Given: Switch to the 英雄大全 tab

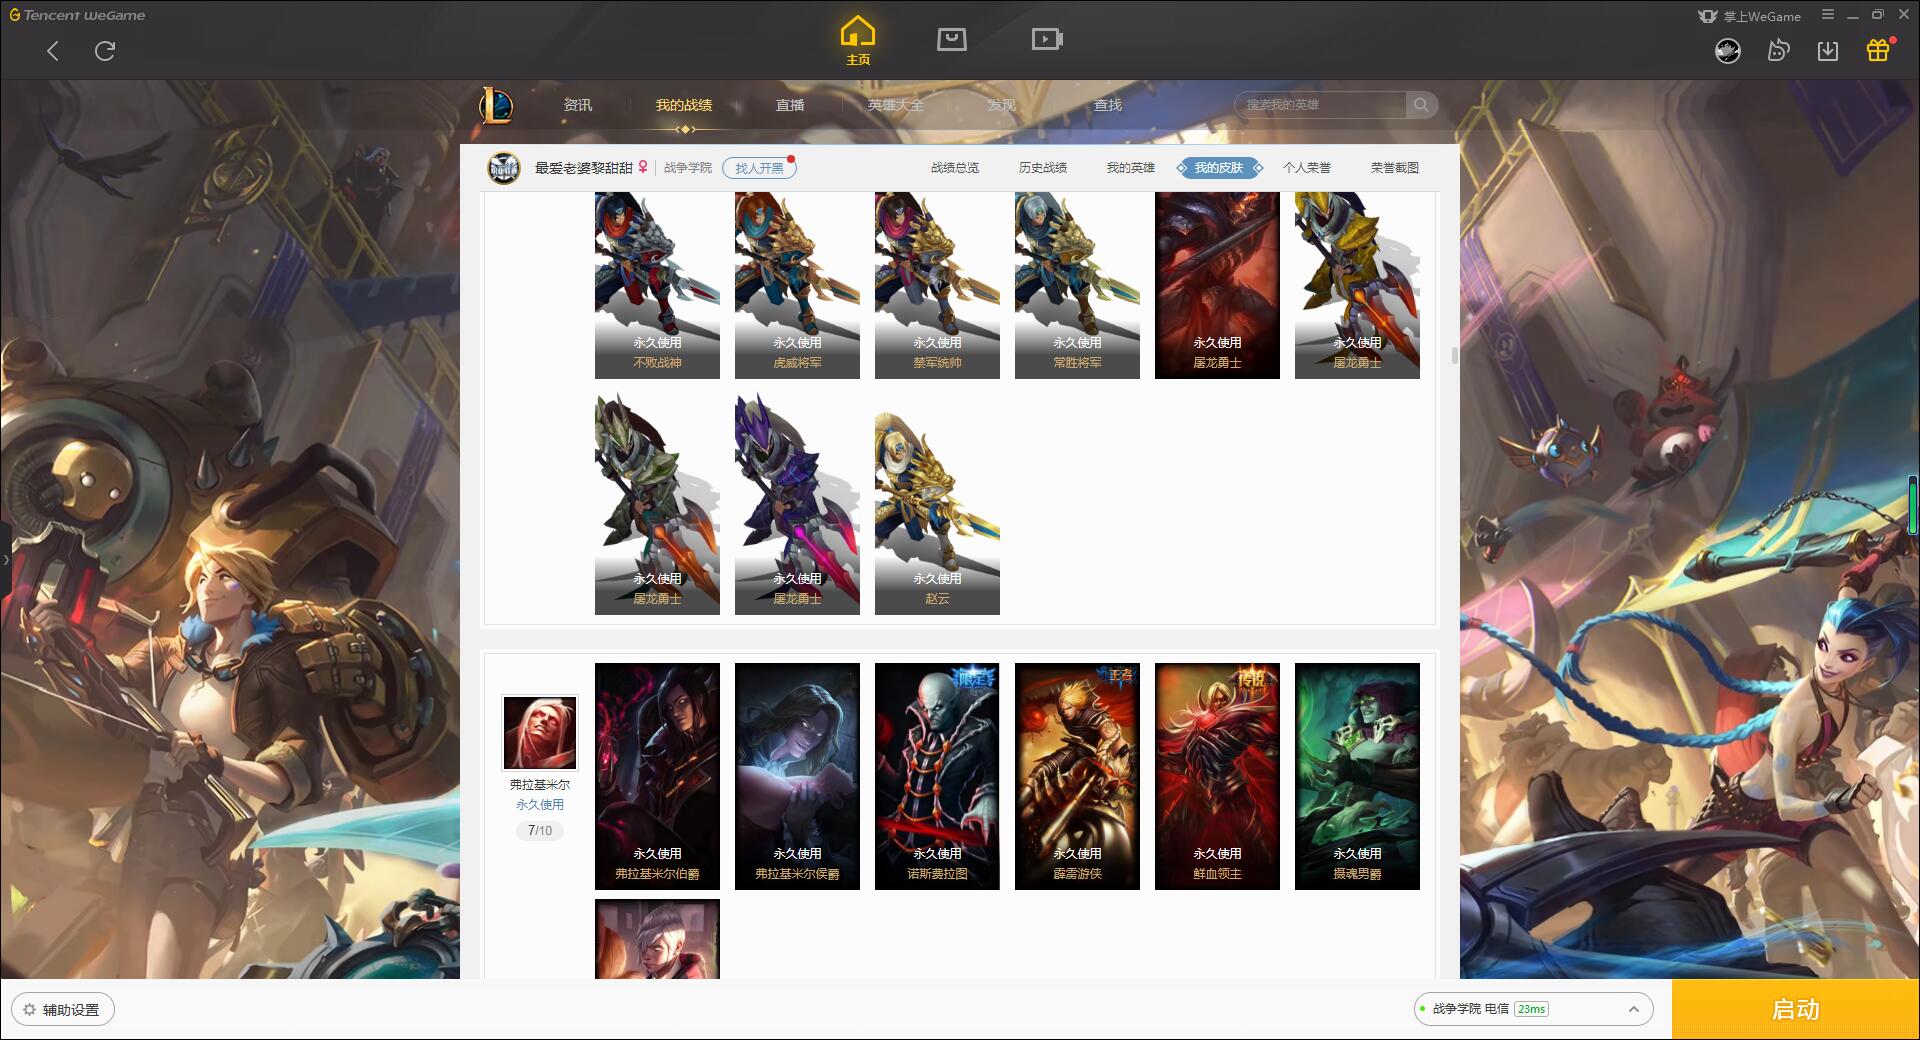Looking at the screenshot, I should click(x=896, y=105).
